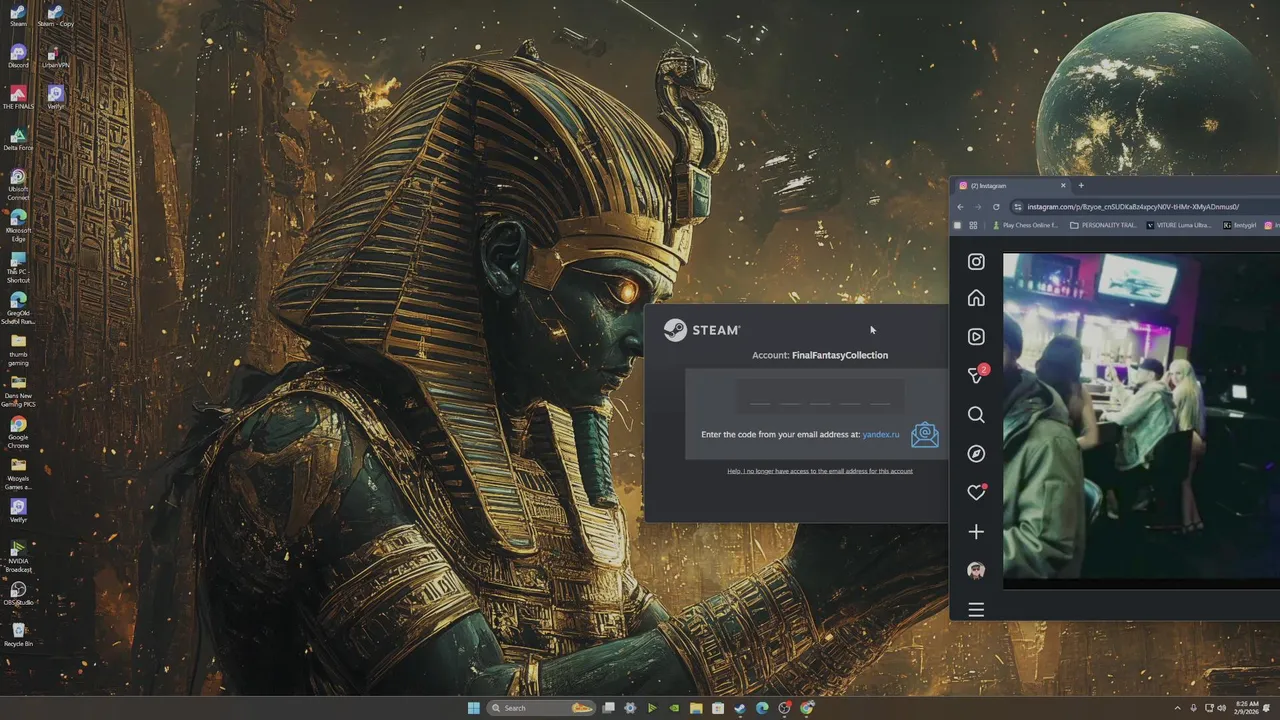This screenshot has height=720, width=1280.
Task: Select the (2) Instagram browser tab
Action: [1010, 185]
